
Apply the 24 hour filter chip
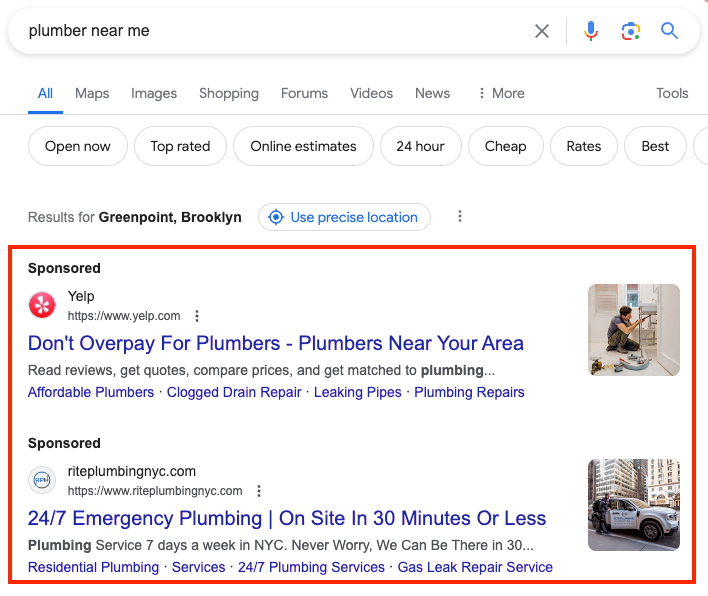[420, 146]
